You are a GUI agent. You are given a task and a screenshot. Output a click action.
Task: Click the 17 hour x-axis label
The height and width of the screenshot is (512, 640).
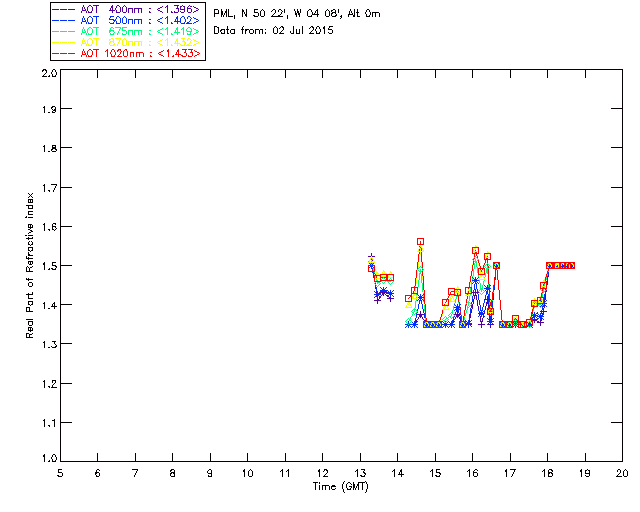(510, 473)
